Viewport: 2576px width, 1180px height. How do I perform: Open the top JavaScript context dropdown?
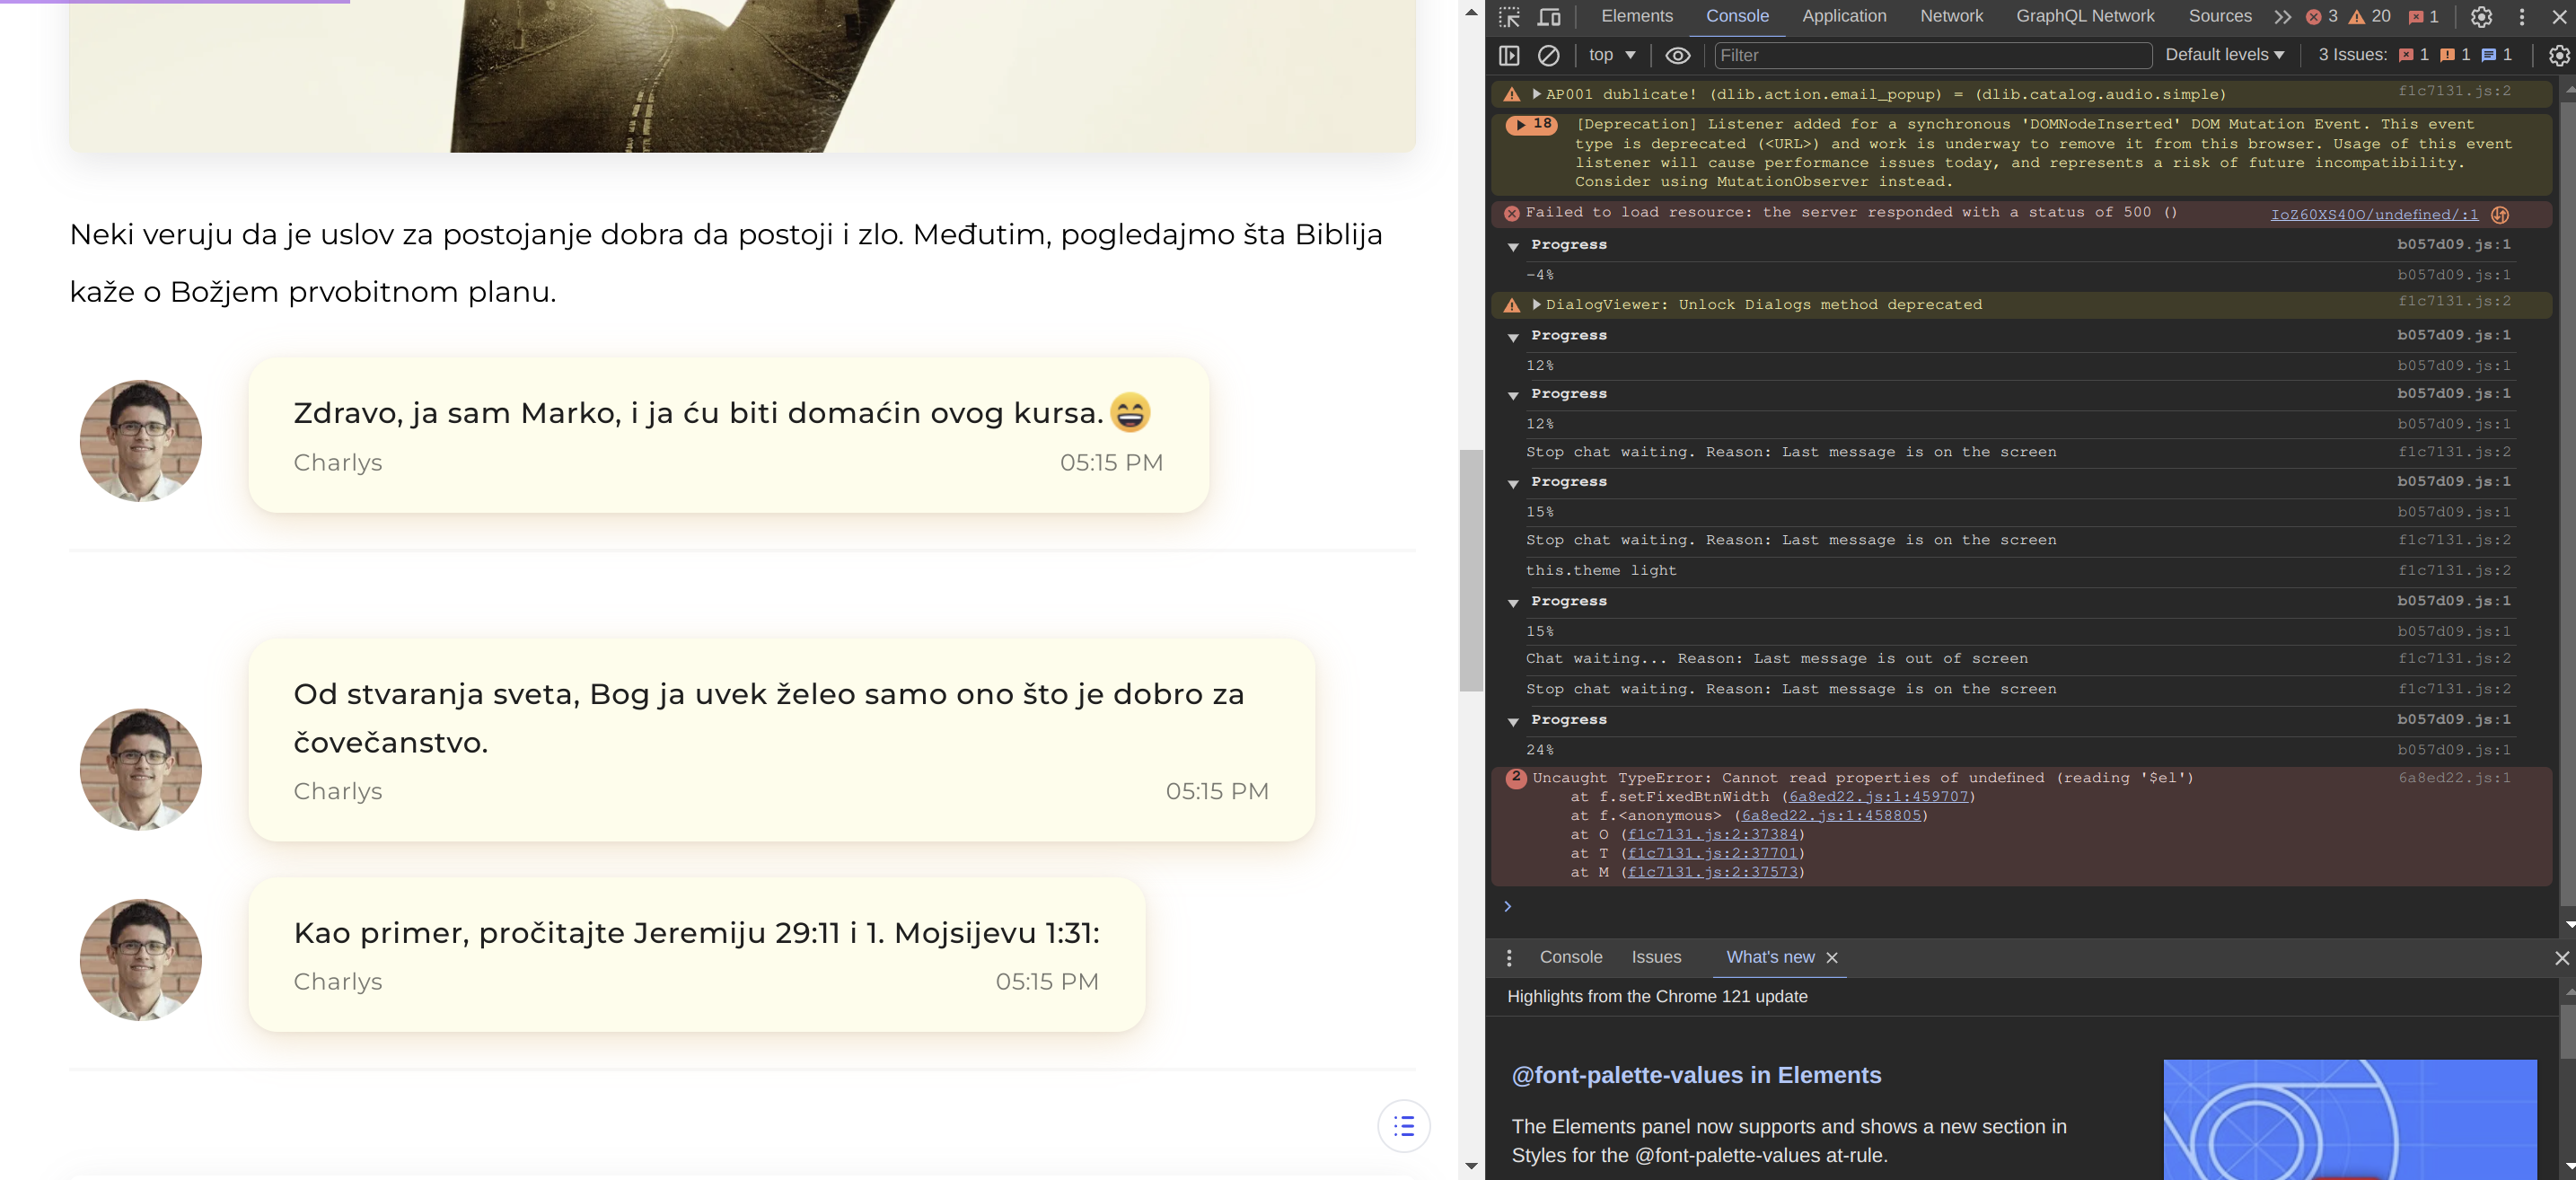click(1611, 56)
